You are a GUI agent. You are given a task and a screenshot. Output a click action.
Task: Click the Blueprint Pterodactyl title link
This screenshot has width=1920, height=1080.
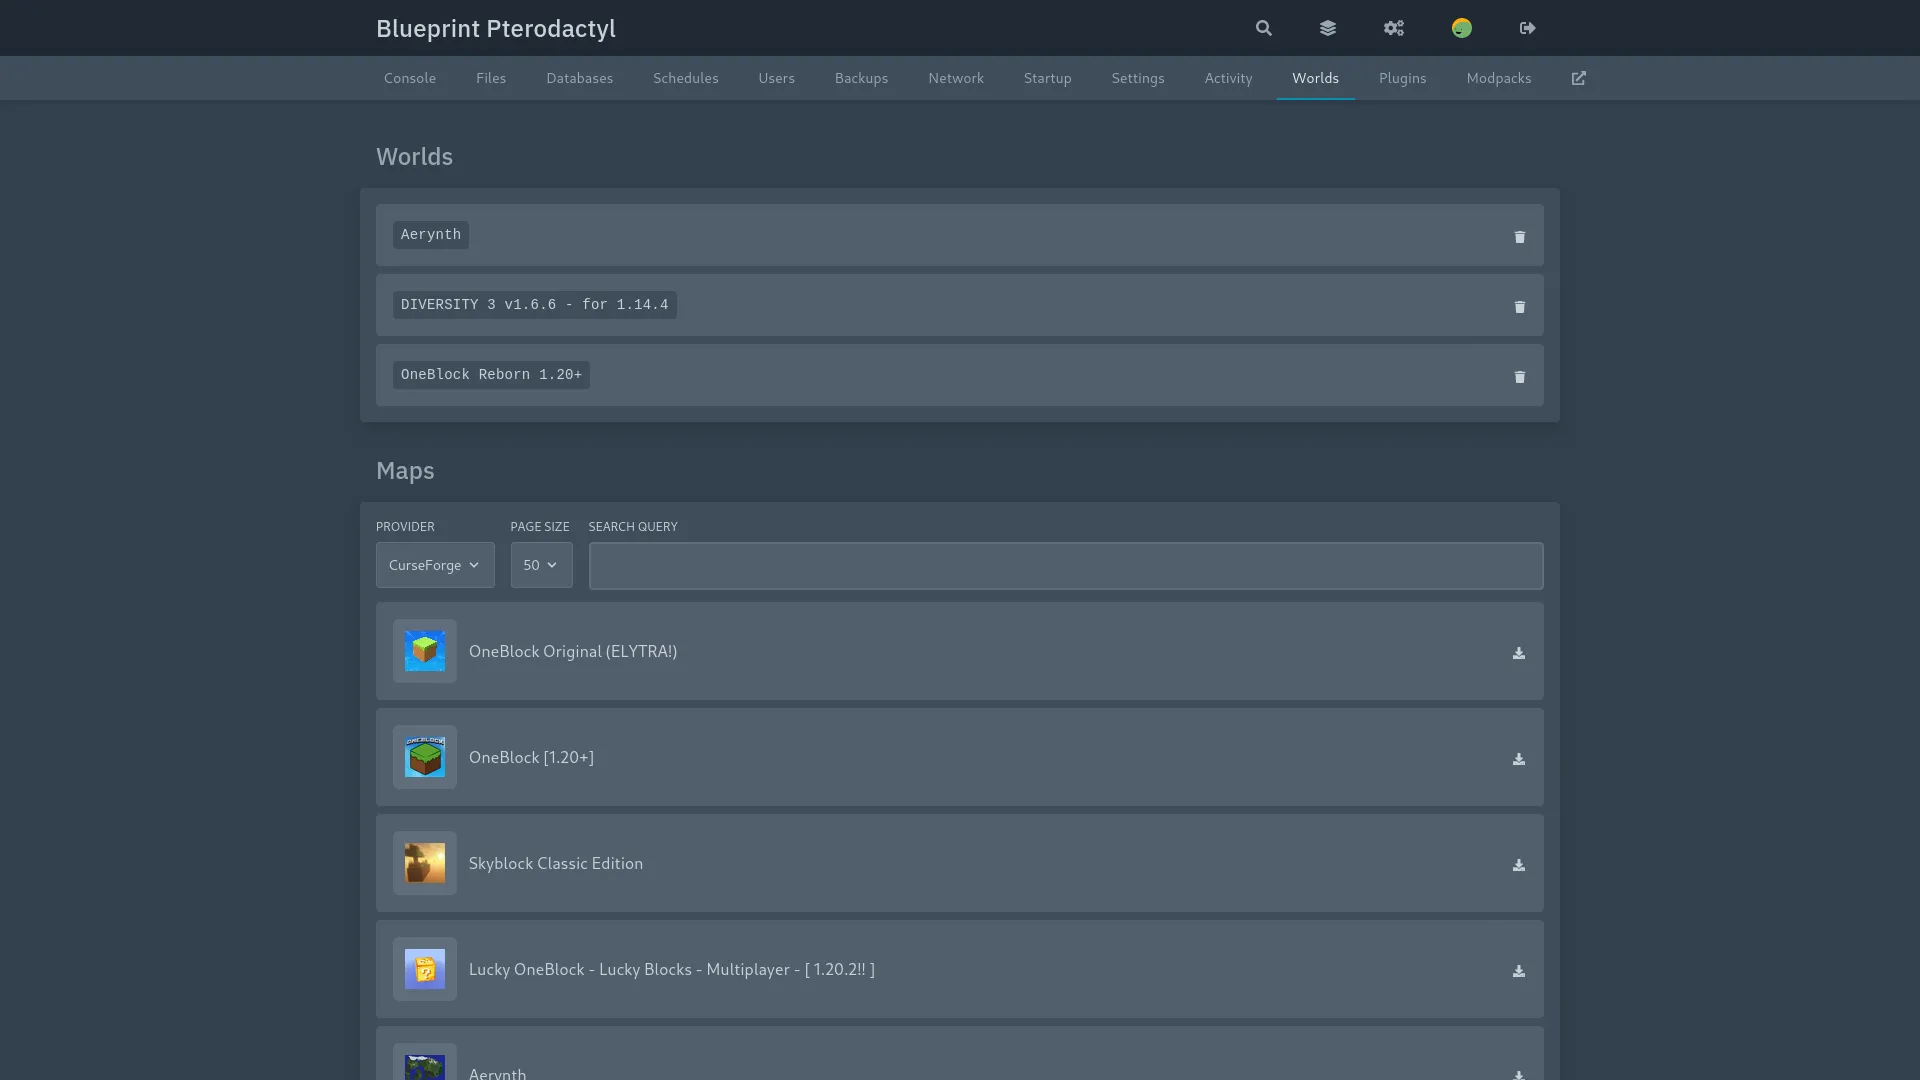tap(496, 28)
